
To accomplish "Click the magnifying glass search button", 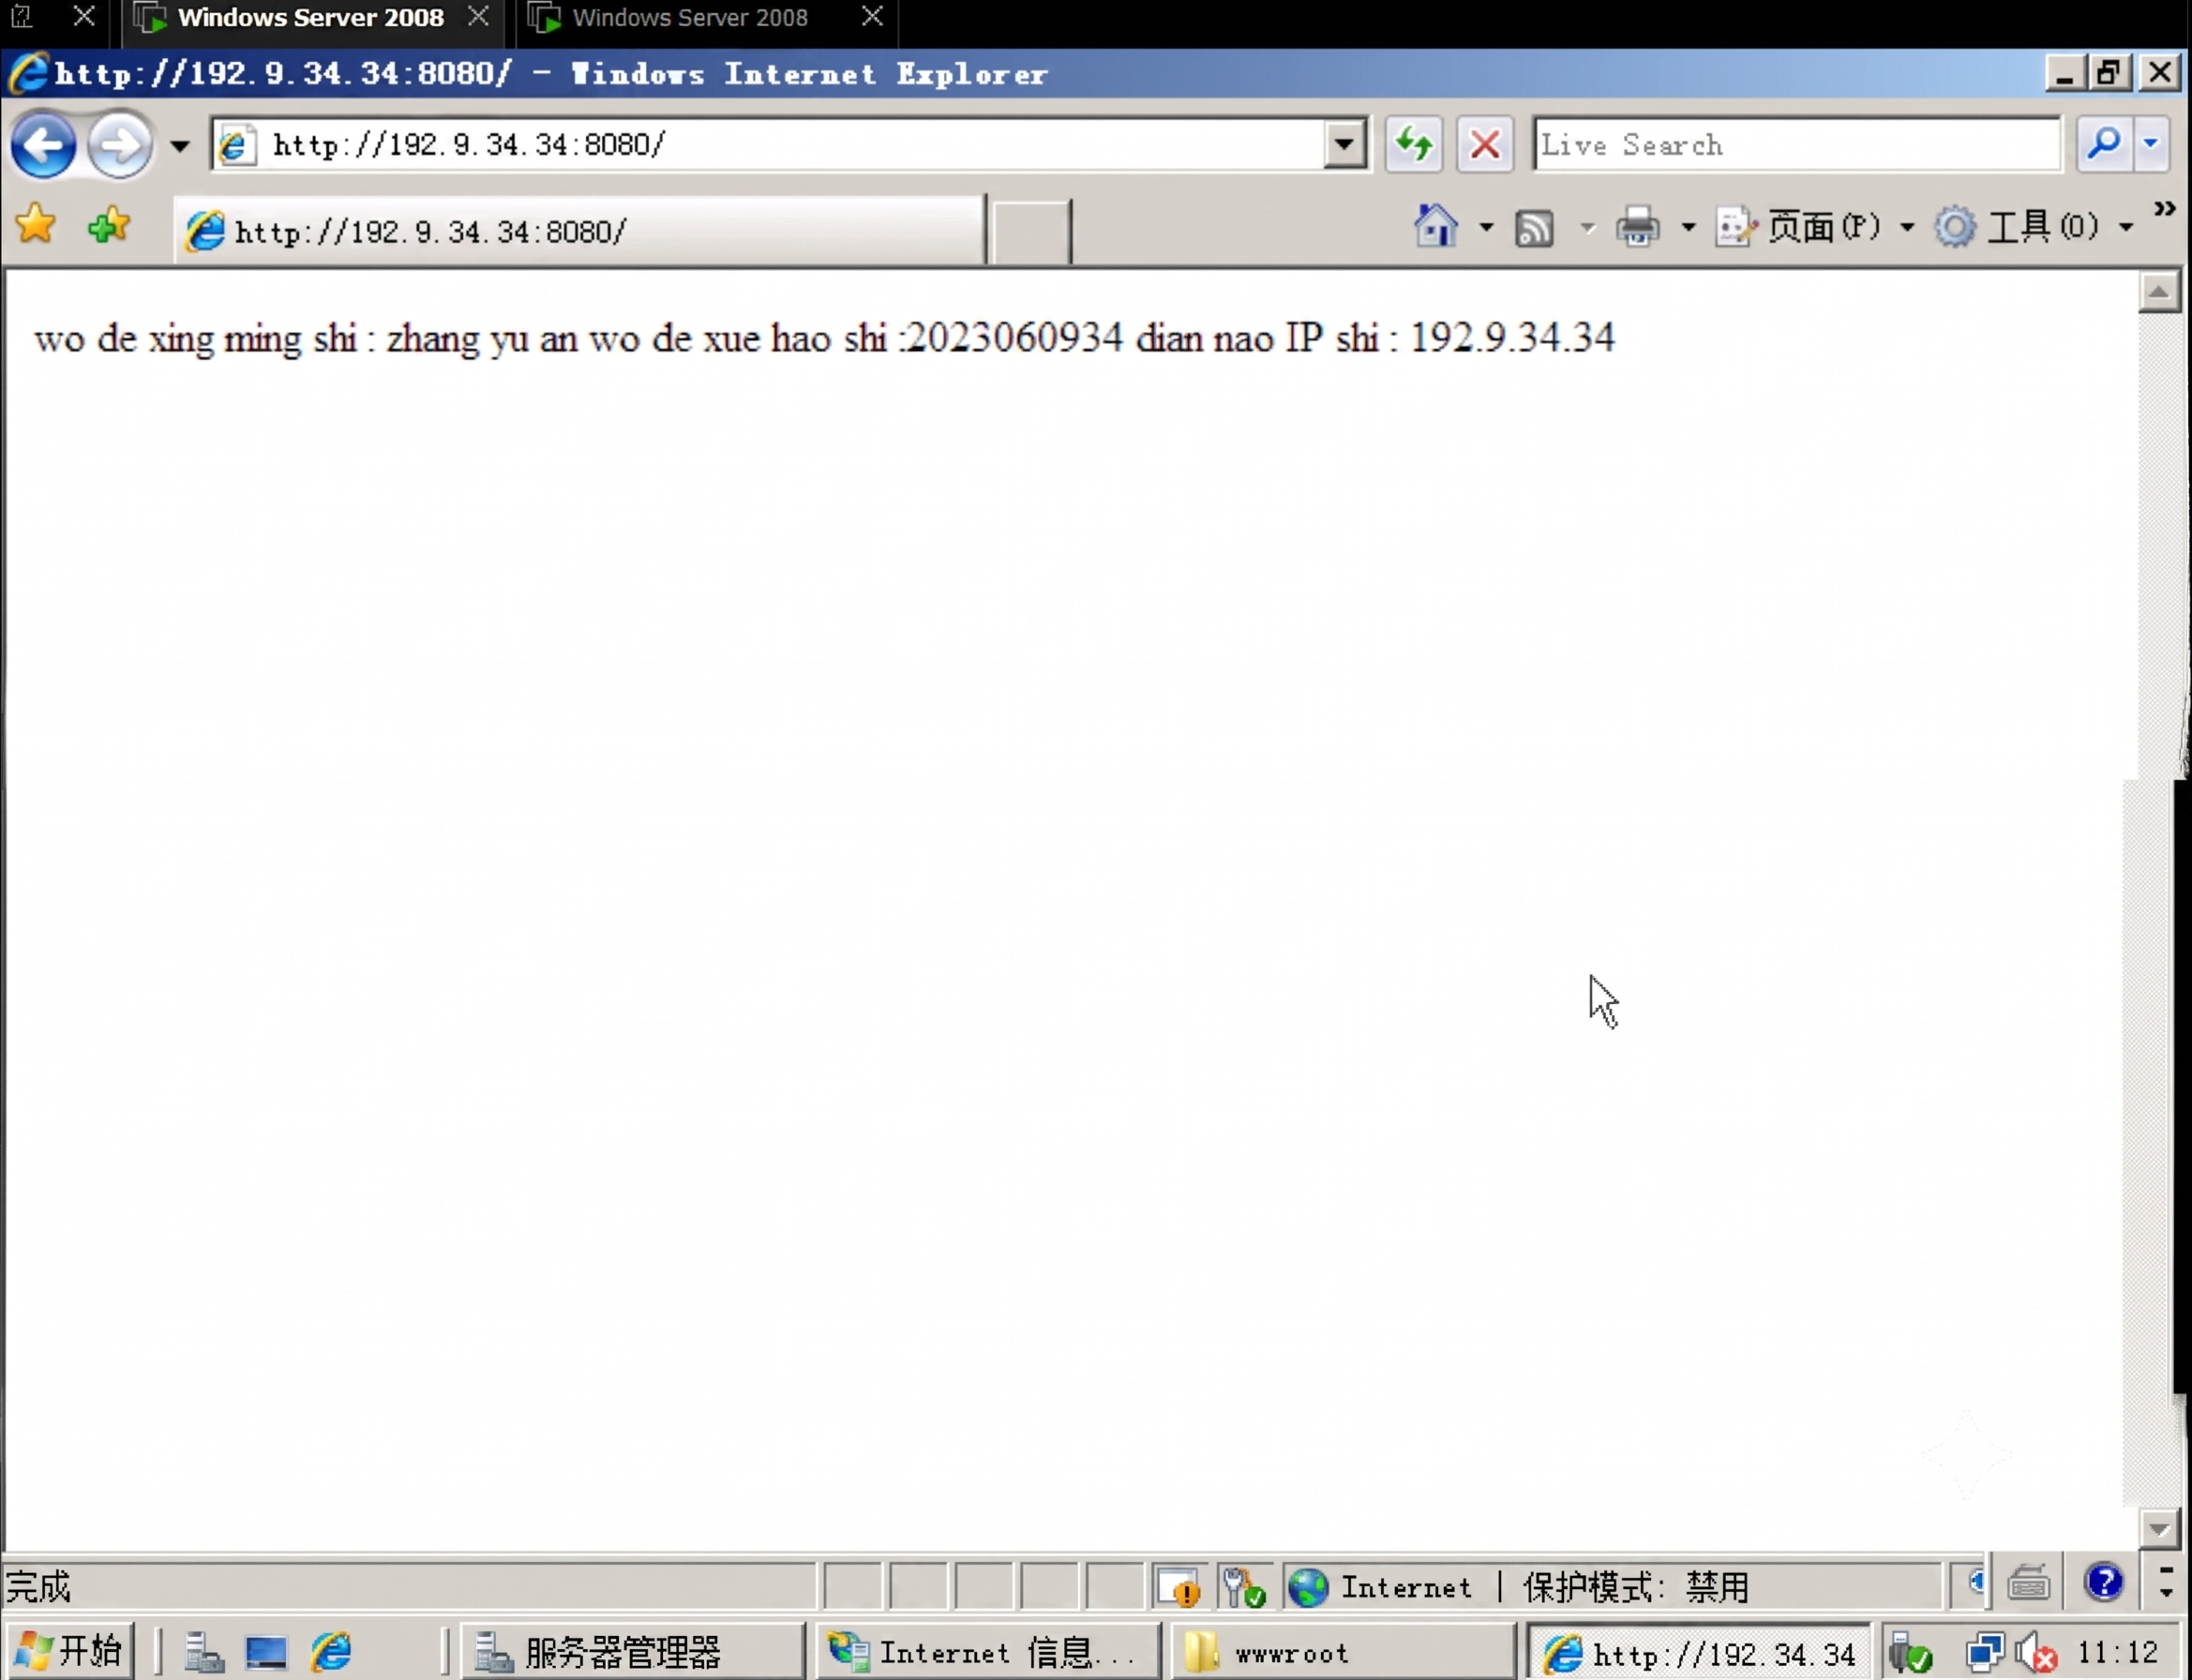I will pyautogui.click(x=2104, y=145).
